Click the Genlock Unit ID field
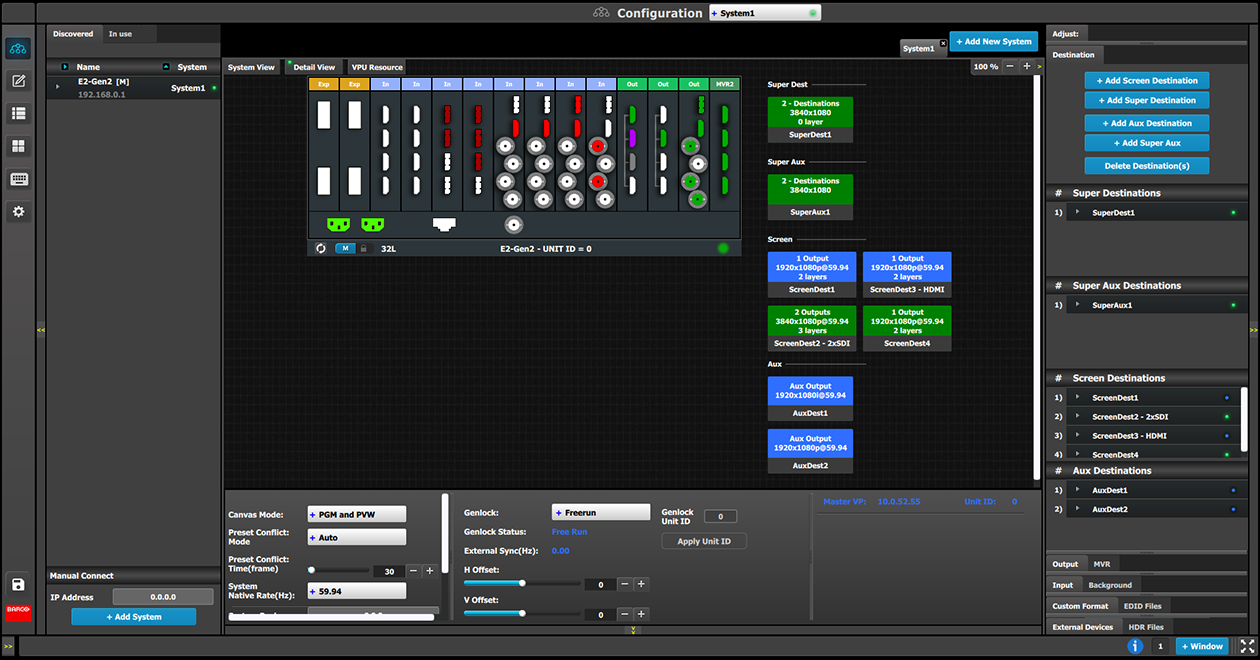 720,516
